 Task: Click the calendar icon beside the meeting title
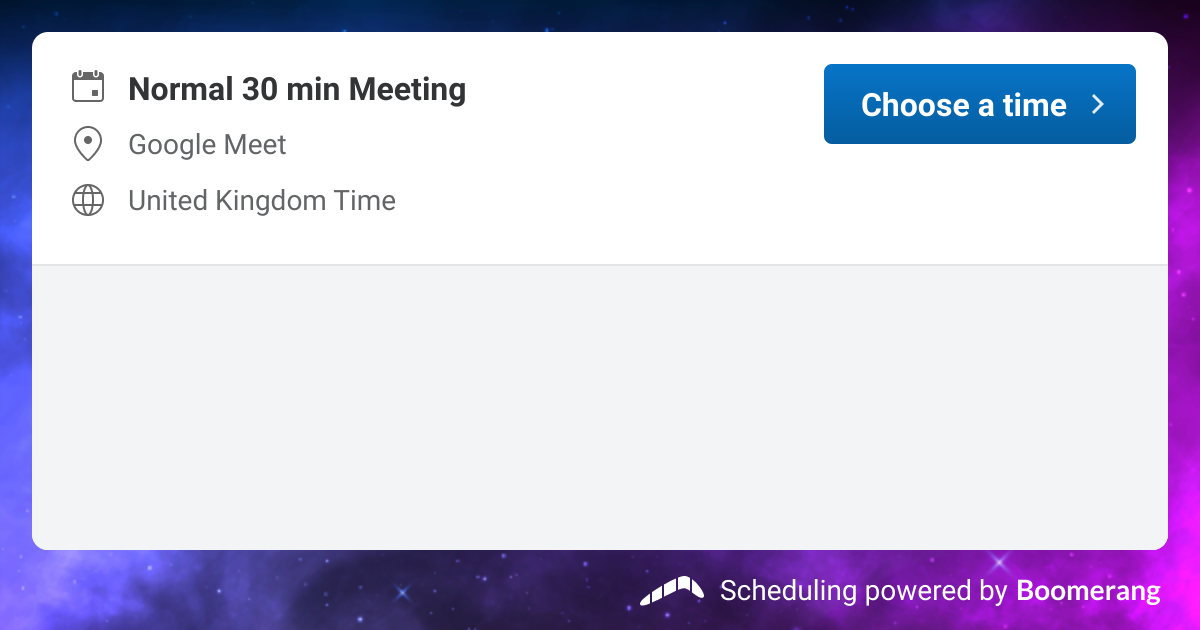(88, 87)
